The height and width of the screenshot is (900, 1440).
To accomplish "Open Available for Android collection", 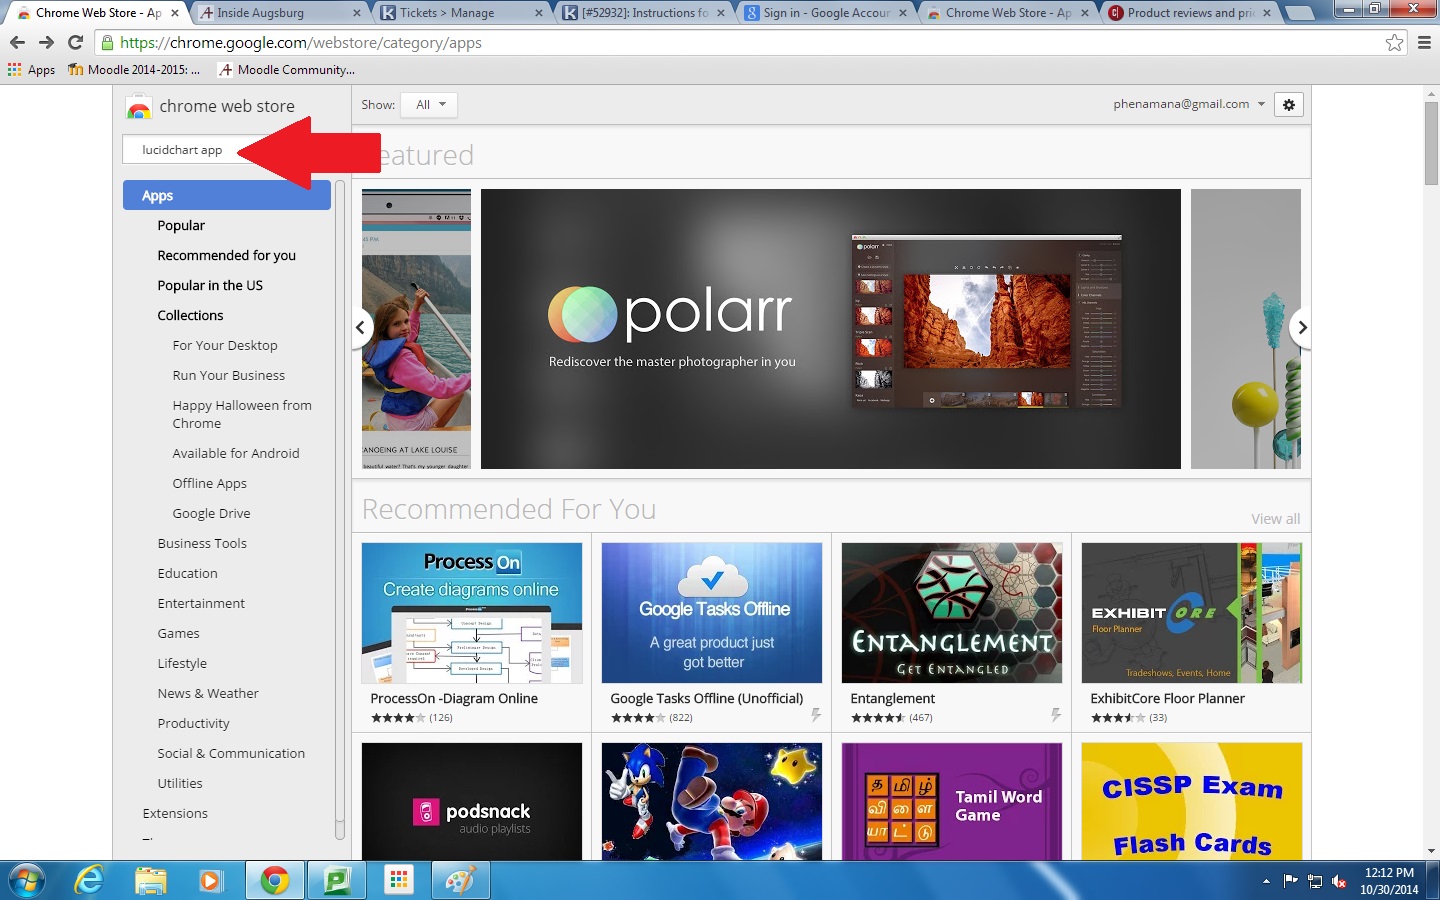I will tap(236, 454).
